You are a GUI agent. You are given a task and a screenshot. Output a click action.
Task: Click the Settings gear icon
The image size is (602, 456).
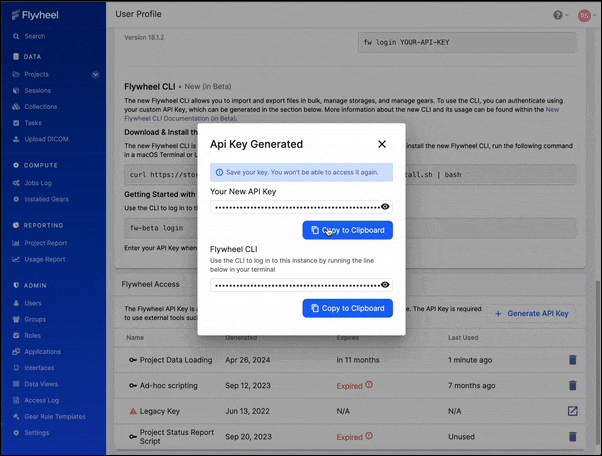click(x=16, y=433)
